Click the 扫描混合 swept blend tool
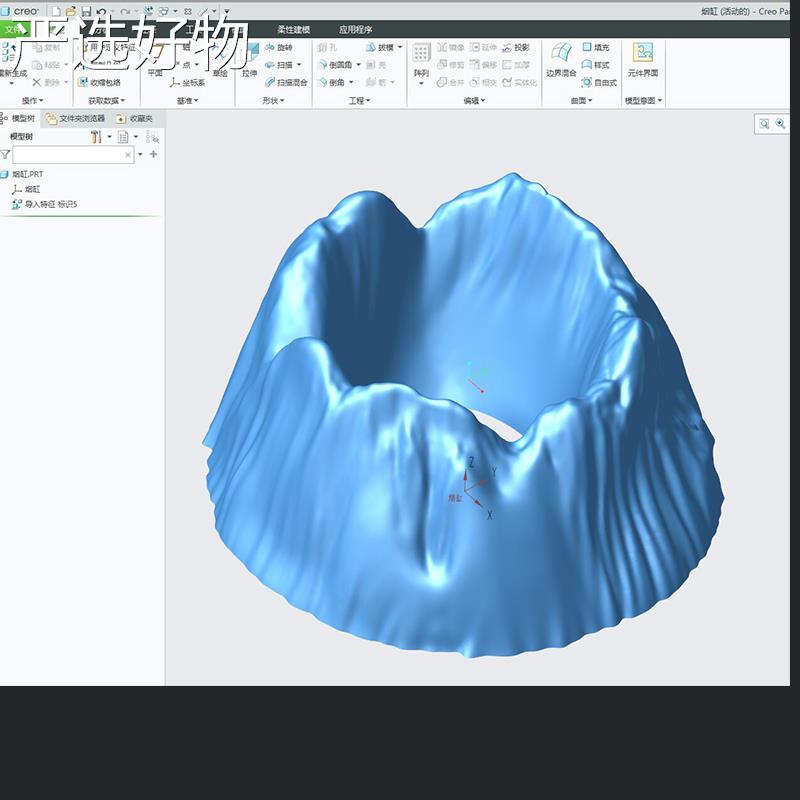This screenshot has height=800, width=800. pos(286,82)
